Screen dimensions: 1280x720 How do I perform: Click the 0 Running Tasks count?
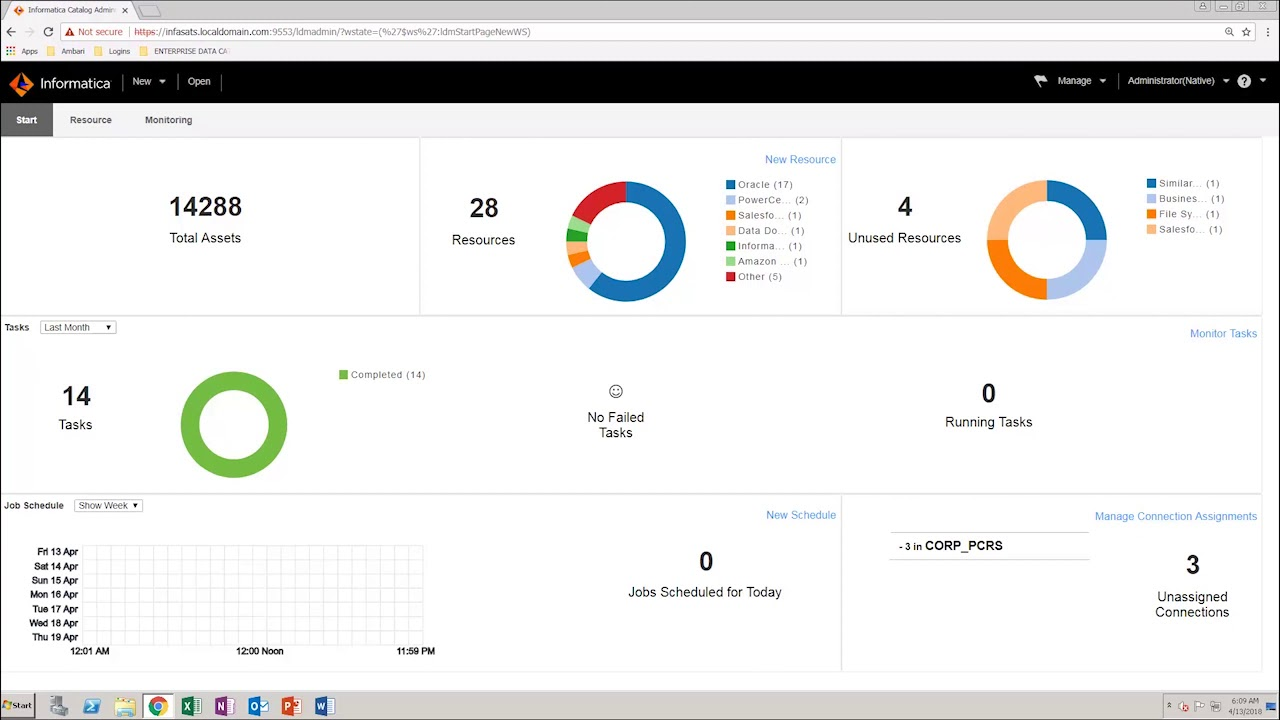click(988, 393)
